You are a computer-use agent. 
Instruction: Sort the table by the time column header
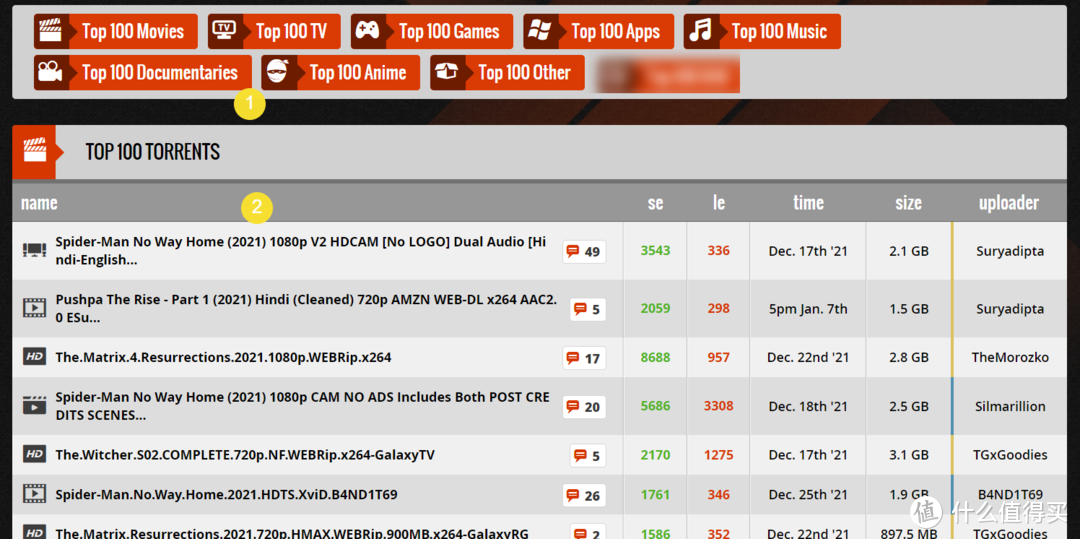(x=808, y=203)
